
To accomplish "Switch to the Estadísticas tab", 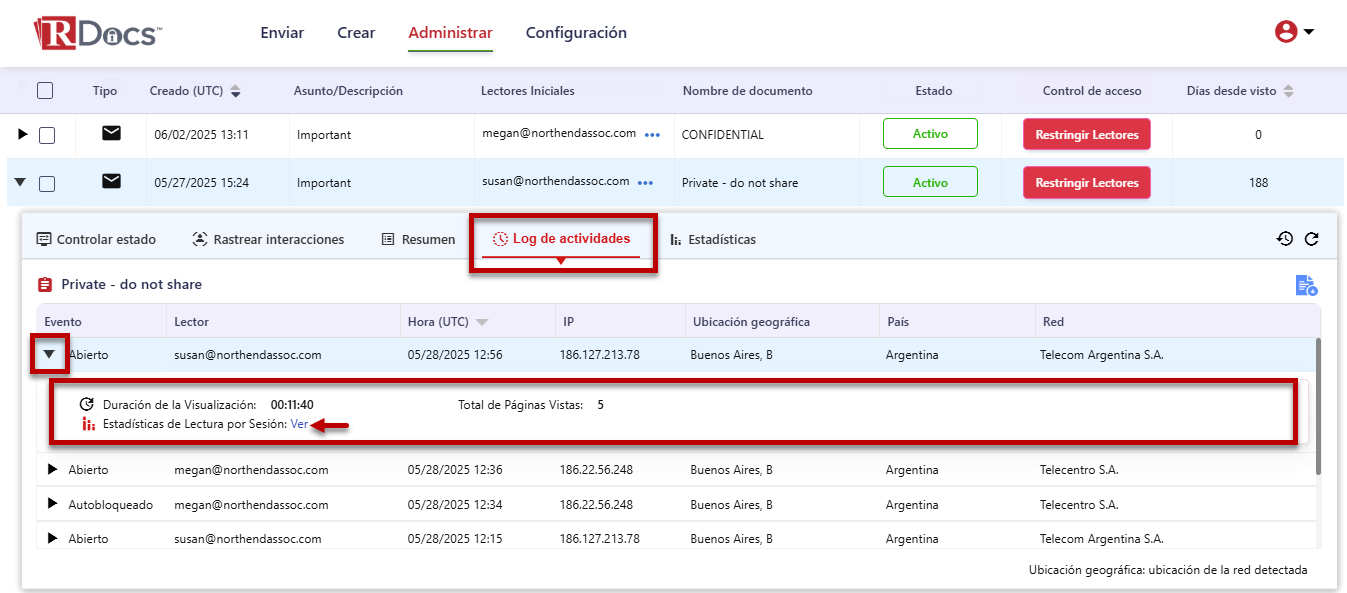I will tap(713, 240).
